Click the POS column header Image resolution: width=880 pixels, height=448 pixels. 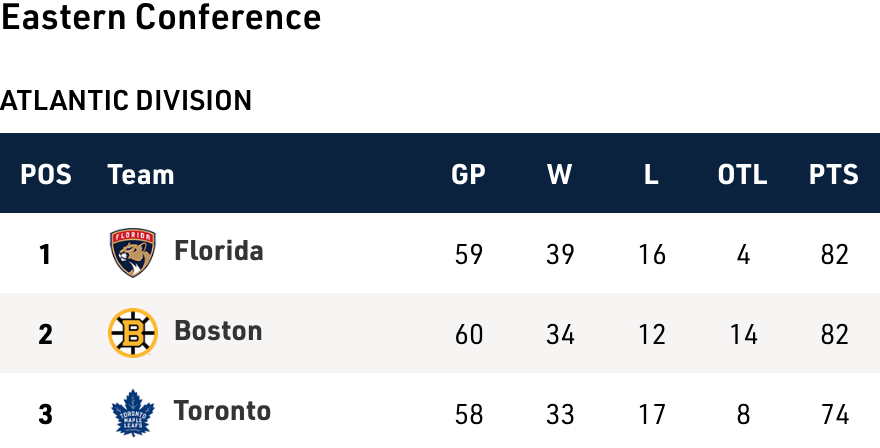pyautogui.click(x=46, y=174)
